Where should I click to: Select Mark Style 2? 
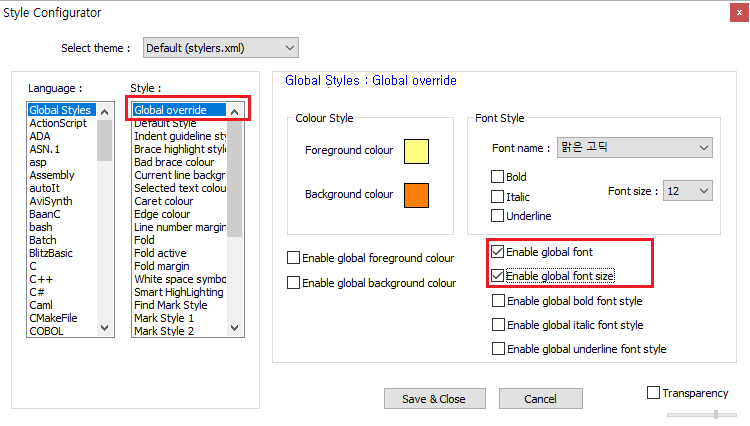pos(179,331)
